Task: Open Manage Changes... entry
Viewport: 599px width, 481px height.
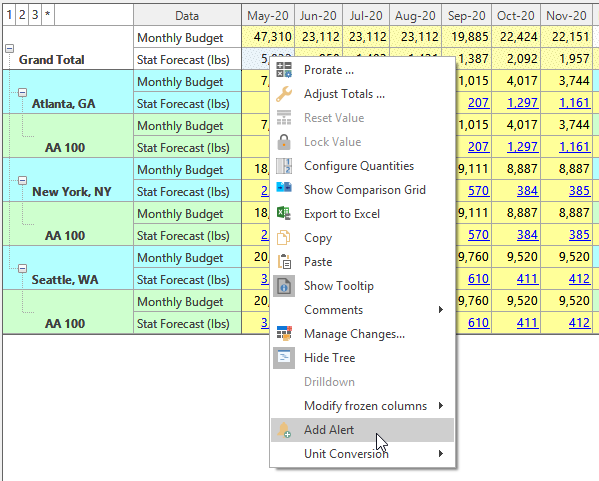Action: click(x=363, y=334)
